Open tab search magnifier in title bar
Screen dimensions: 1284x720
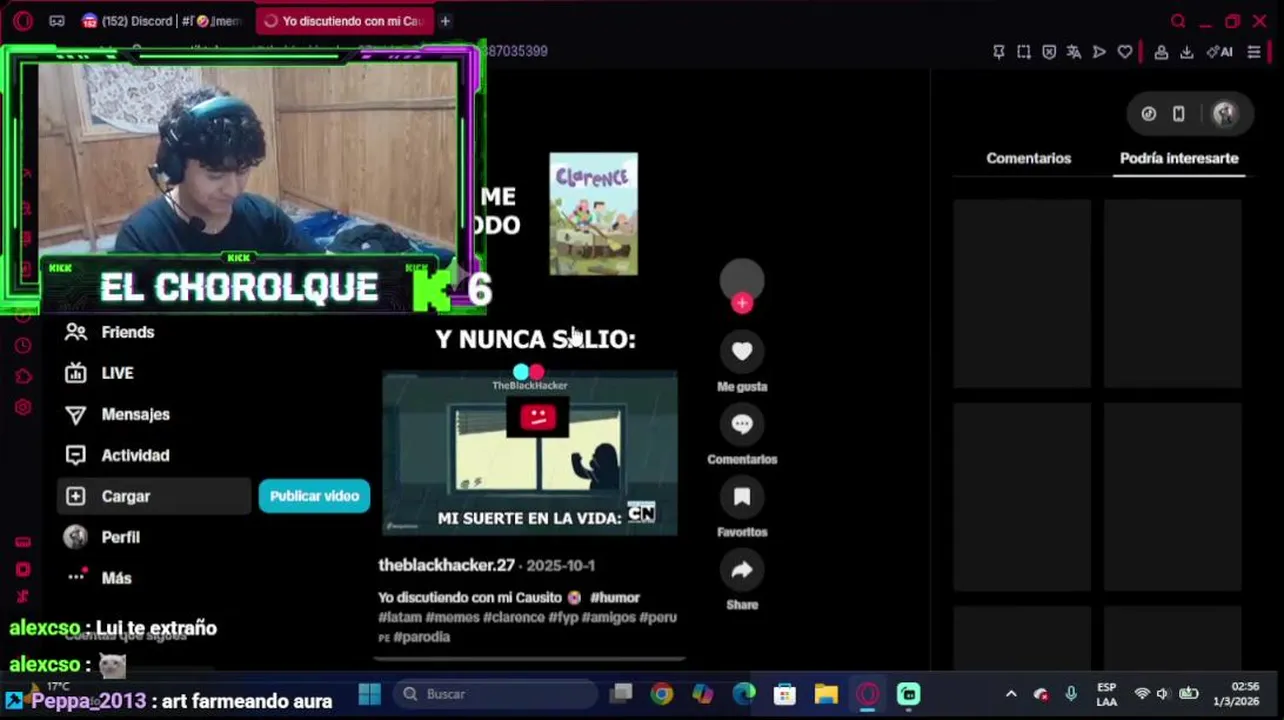[x=1178, y=21]
